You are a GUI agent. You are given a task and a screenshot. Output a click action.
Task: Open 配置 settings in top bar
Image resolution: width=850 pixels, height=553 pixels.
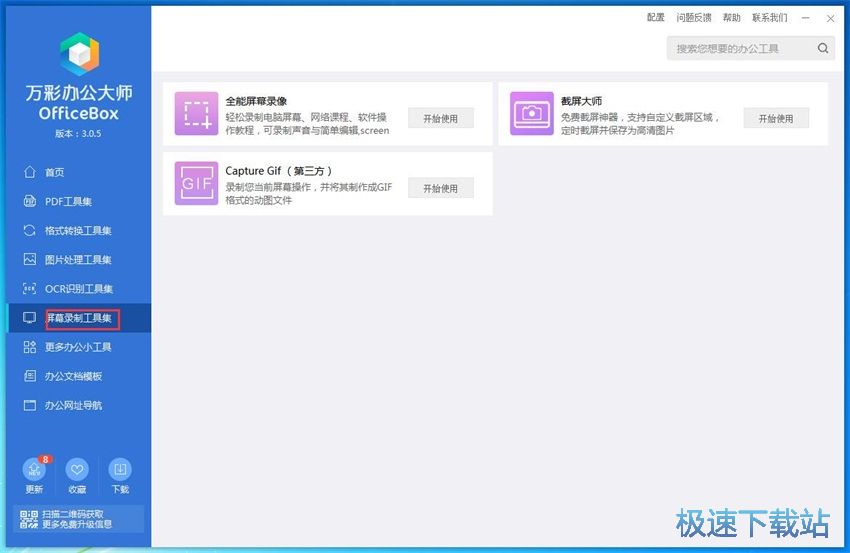655,17
